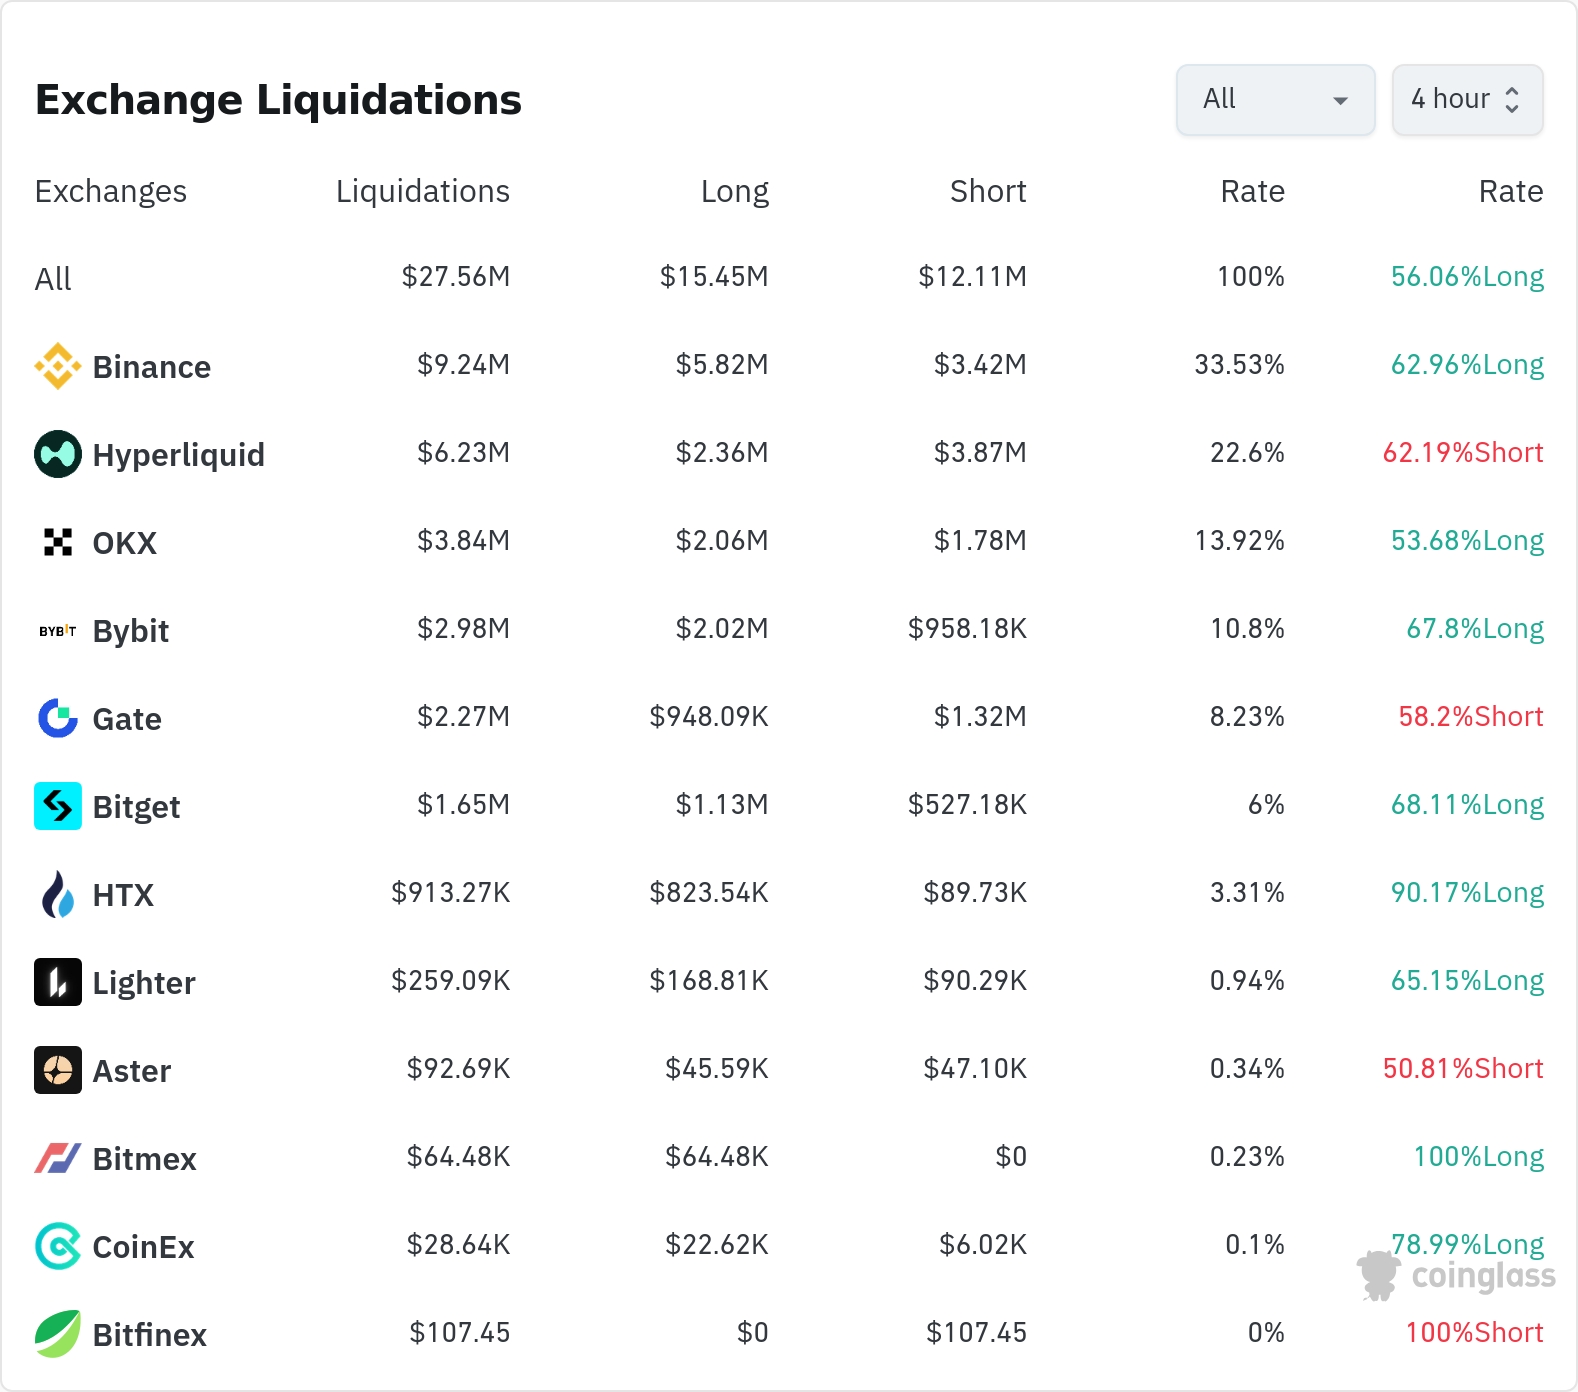This screenshot has width=1578, height=1392.
Task: Click the Bitfinex leaf icon
Action: pyautogui.click(x=58, y=1334)
